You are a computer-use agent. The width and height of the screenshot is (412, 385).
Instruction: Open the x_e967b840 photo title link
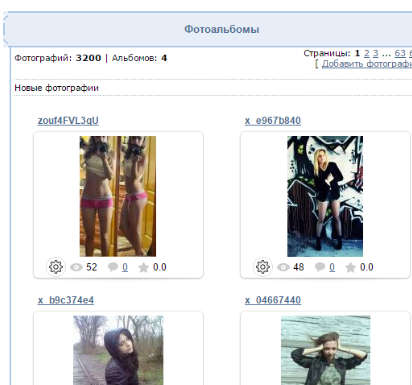(x=273, y=120)
